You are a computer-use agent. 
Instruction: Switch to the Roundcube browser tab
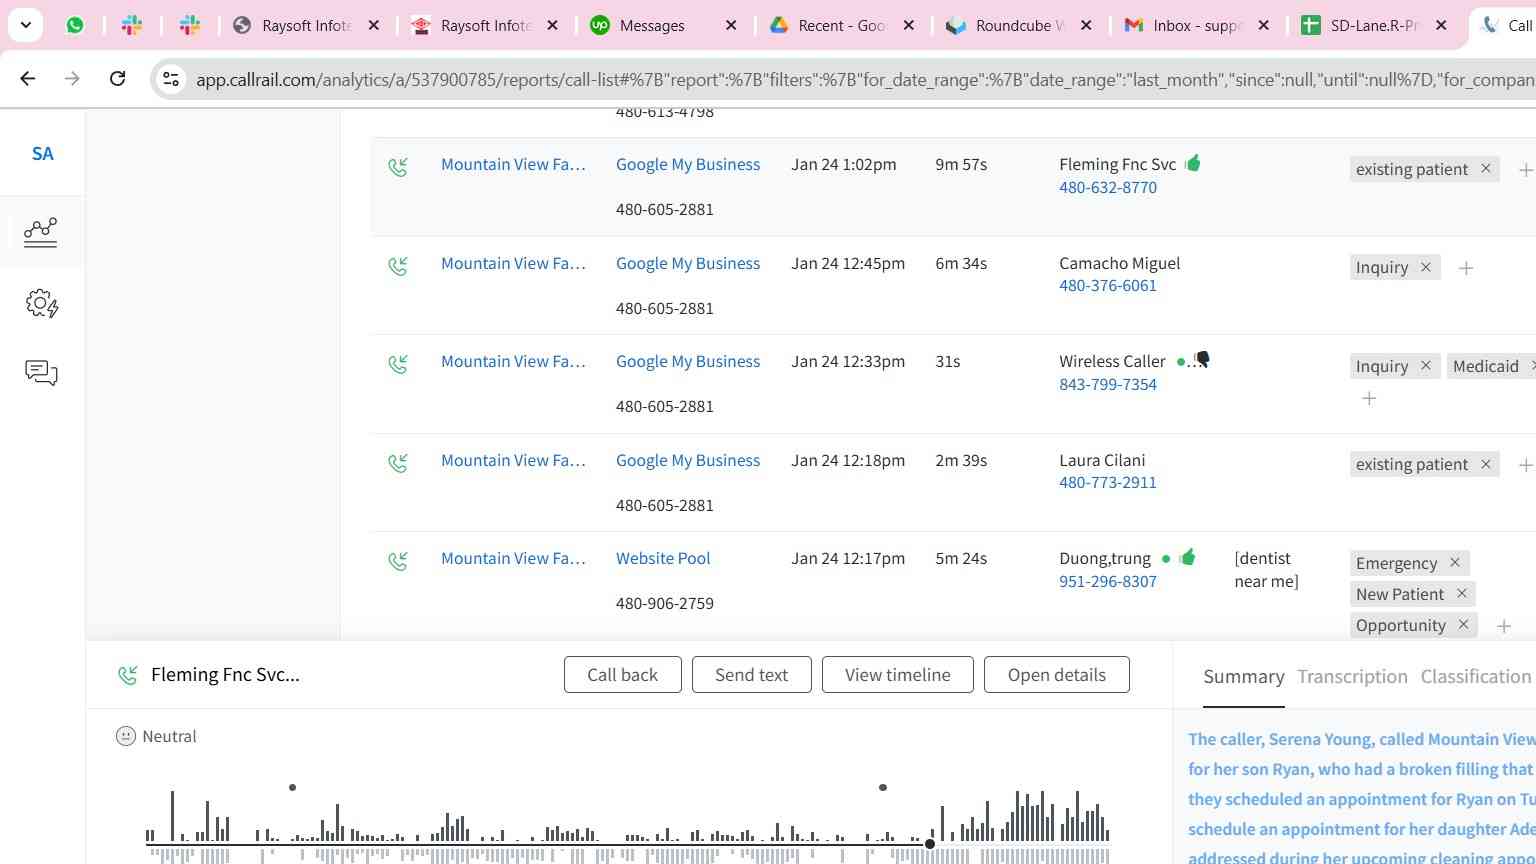click(x=1018, y=25)
